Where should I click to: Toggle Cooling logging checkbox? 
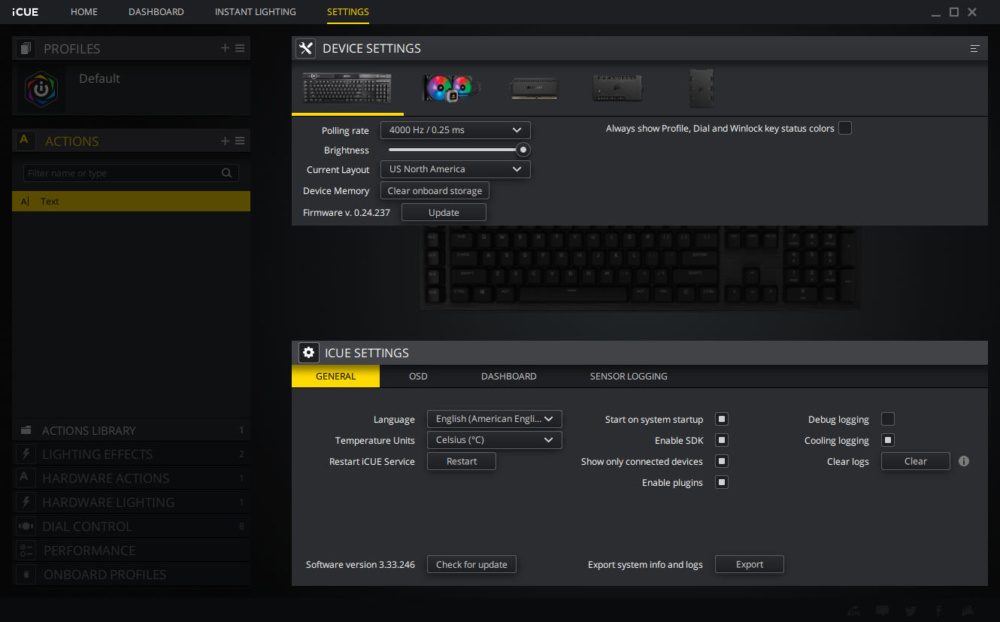pyautogui.click(x=888, y=440)
